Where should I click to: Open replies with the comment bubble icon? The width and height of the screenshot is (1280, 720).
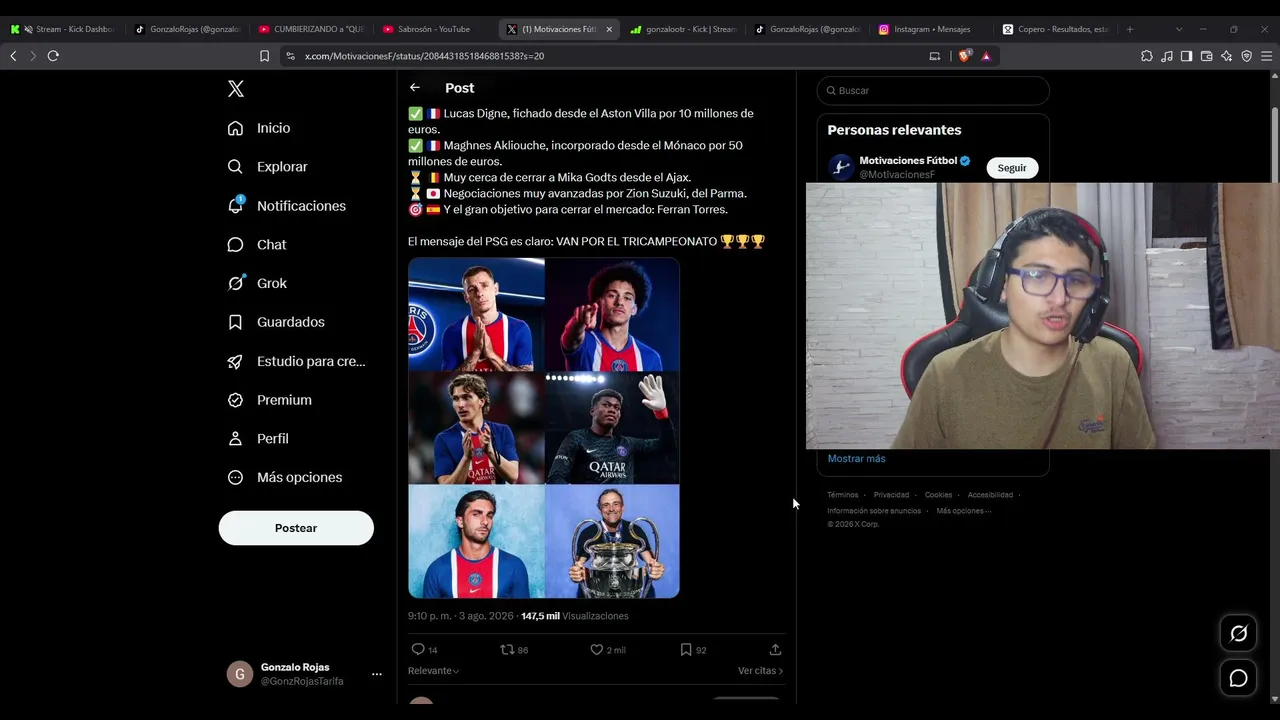pyautogui.click(x=418, y=650)
